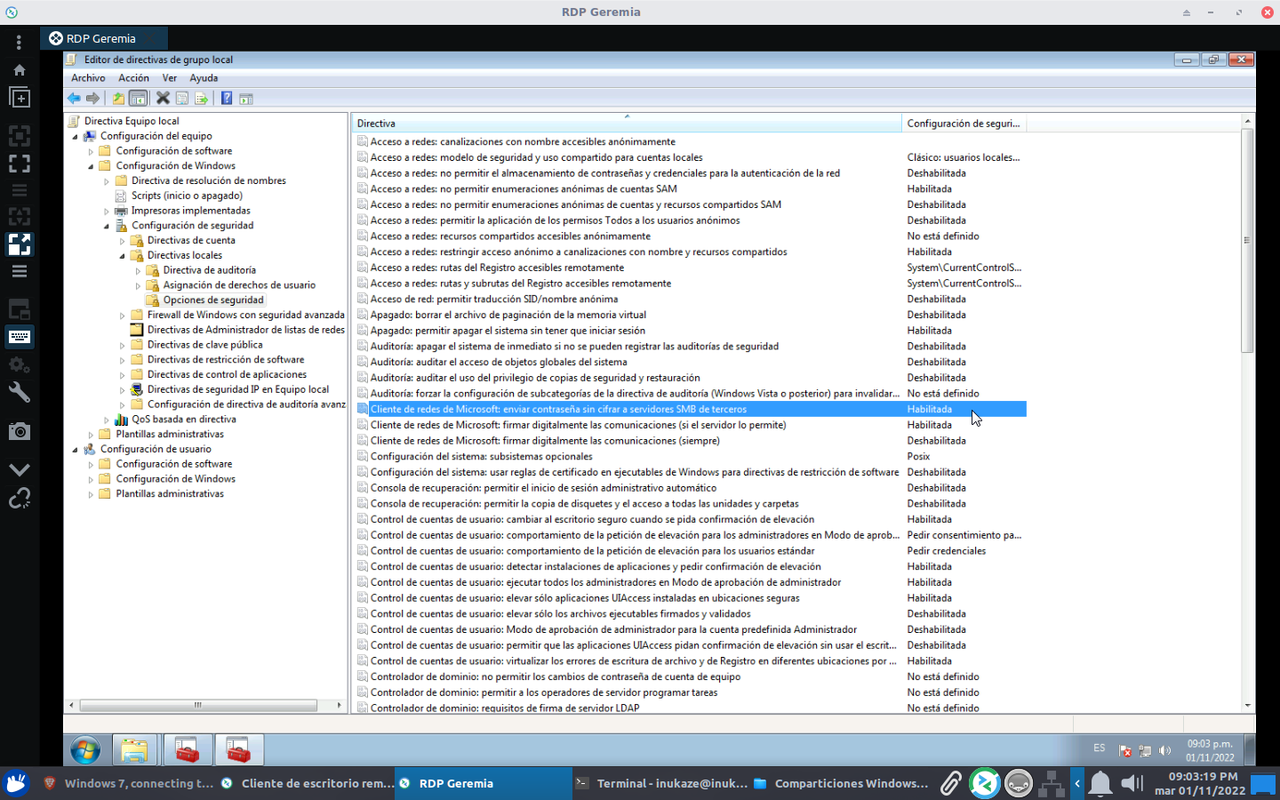Click the disconnect link sidebar icon

coord(19,498)
